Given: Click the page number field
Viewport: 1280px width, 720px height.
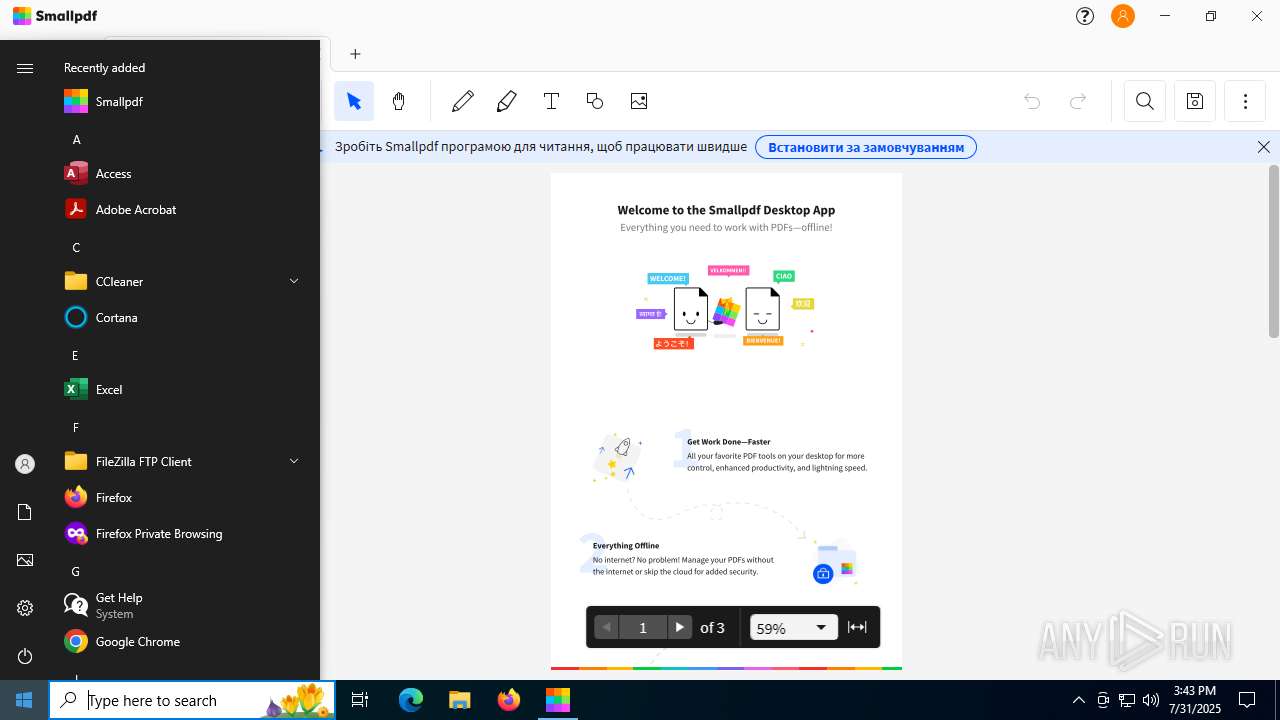Looking at the screenshot, I should pos(643,627).
